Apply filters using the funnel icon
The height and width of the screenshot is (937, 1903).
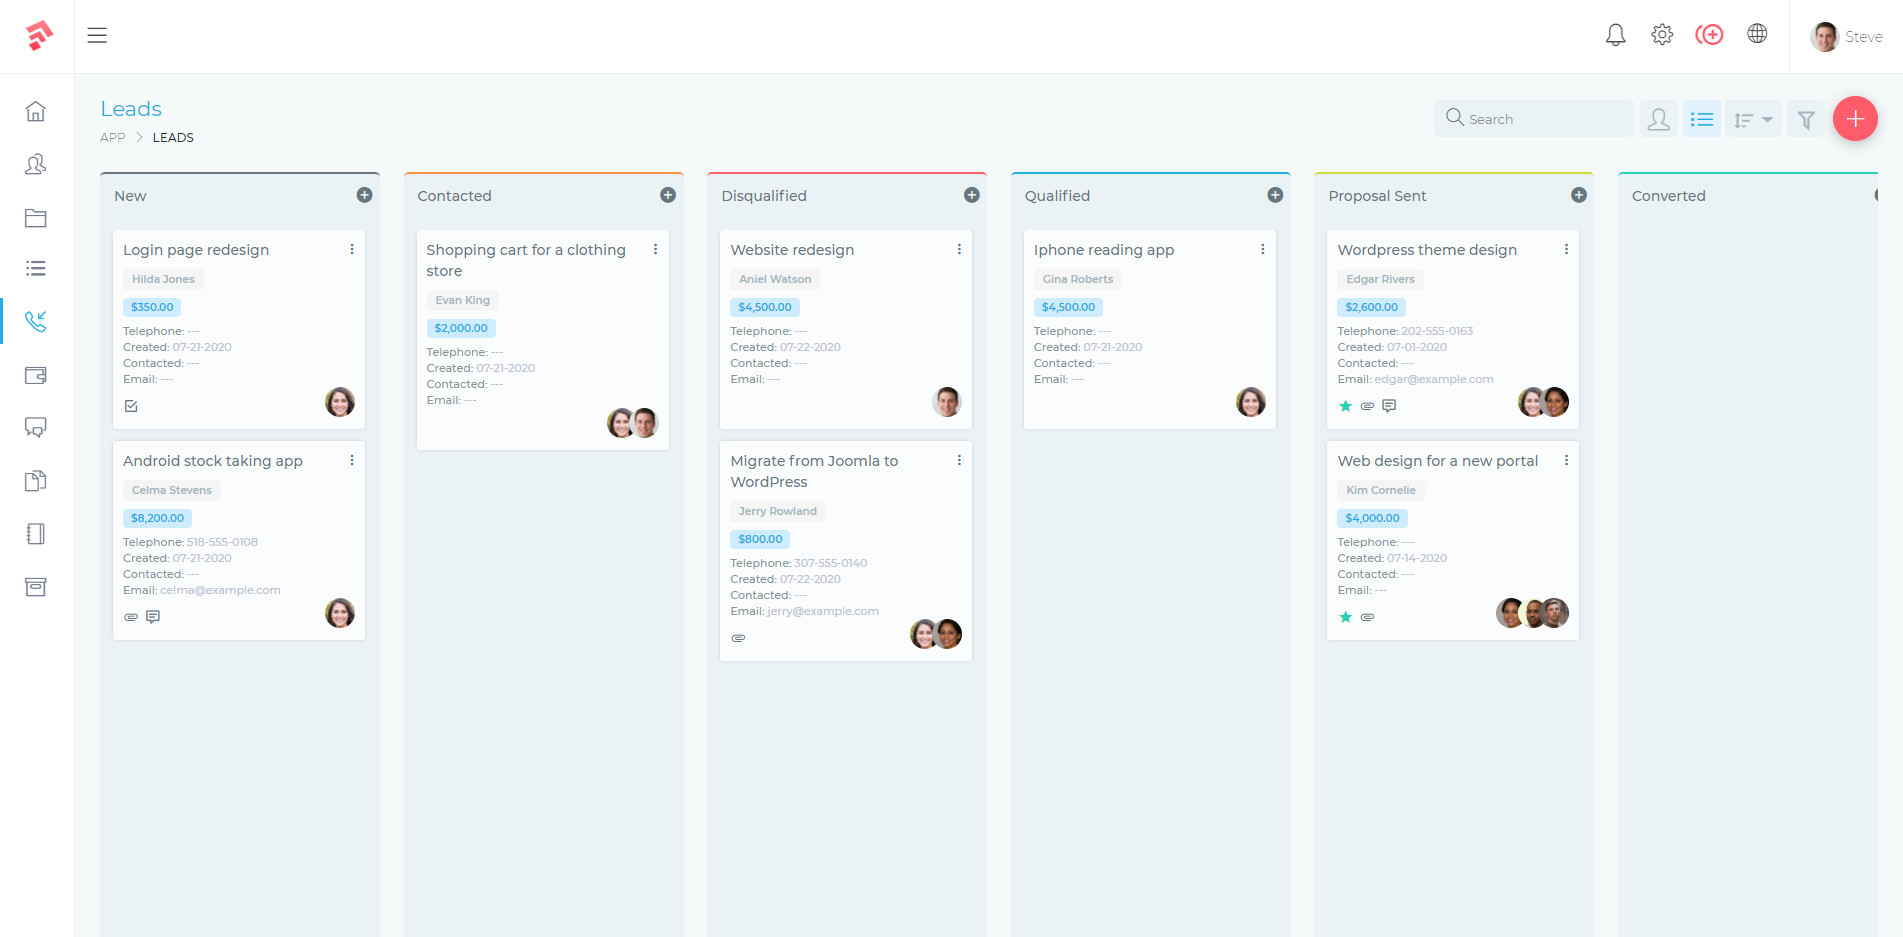1806,119
